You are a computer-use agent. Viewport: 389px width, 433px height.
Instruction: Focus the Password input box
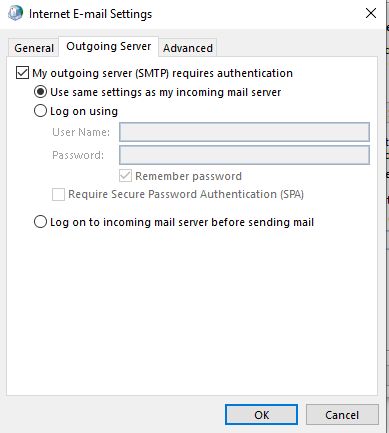pyautogui.click(x=244, y=155)
